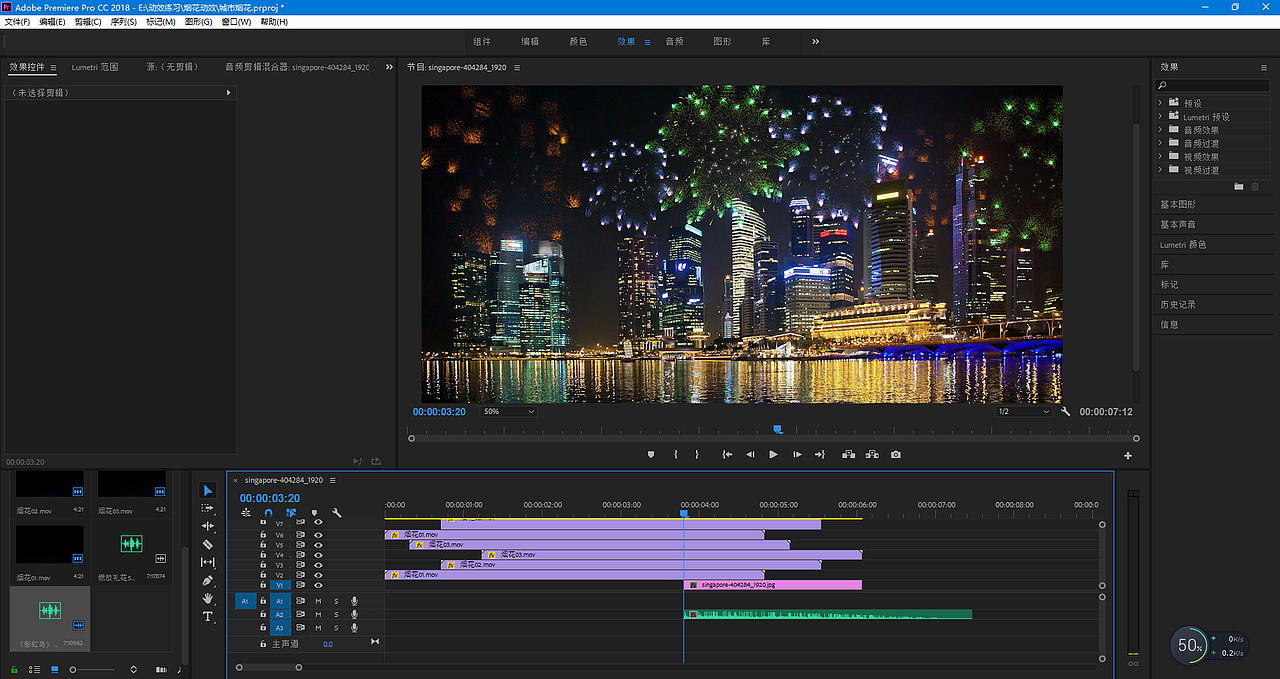Toggle V1 track output eye
Screen dimensions: 1280x679
(x=318, y=585)
